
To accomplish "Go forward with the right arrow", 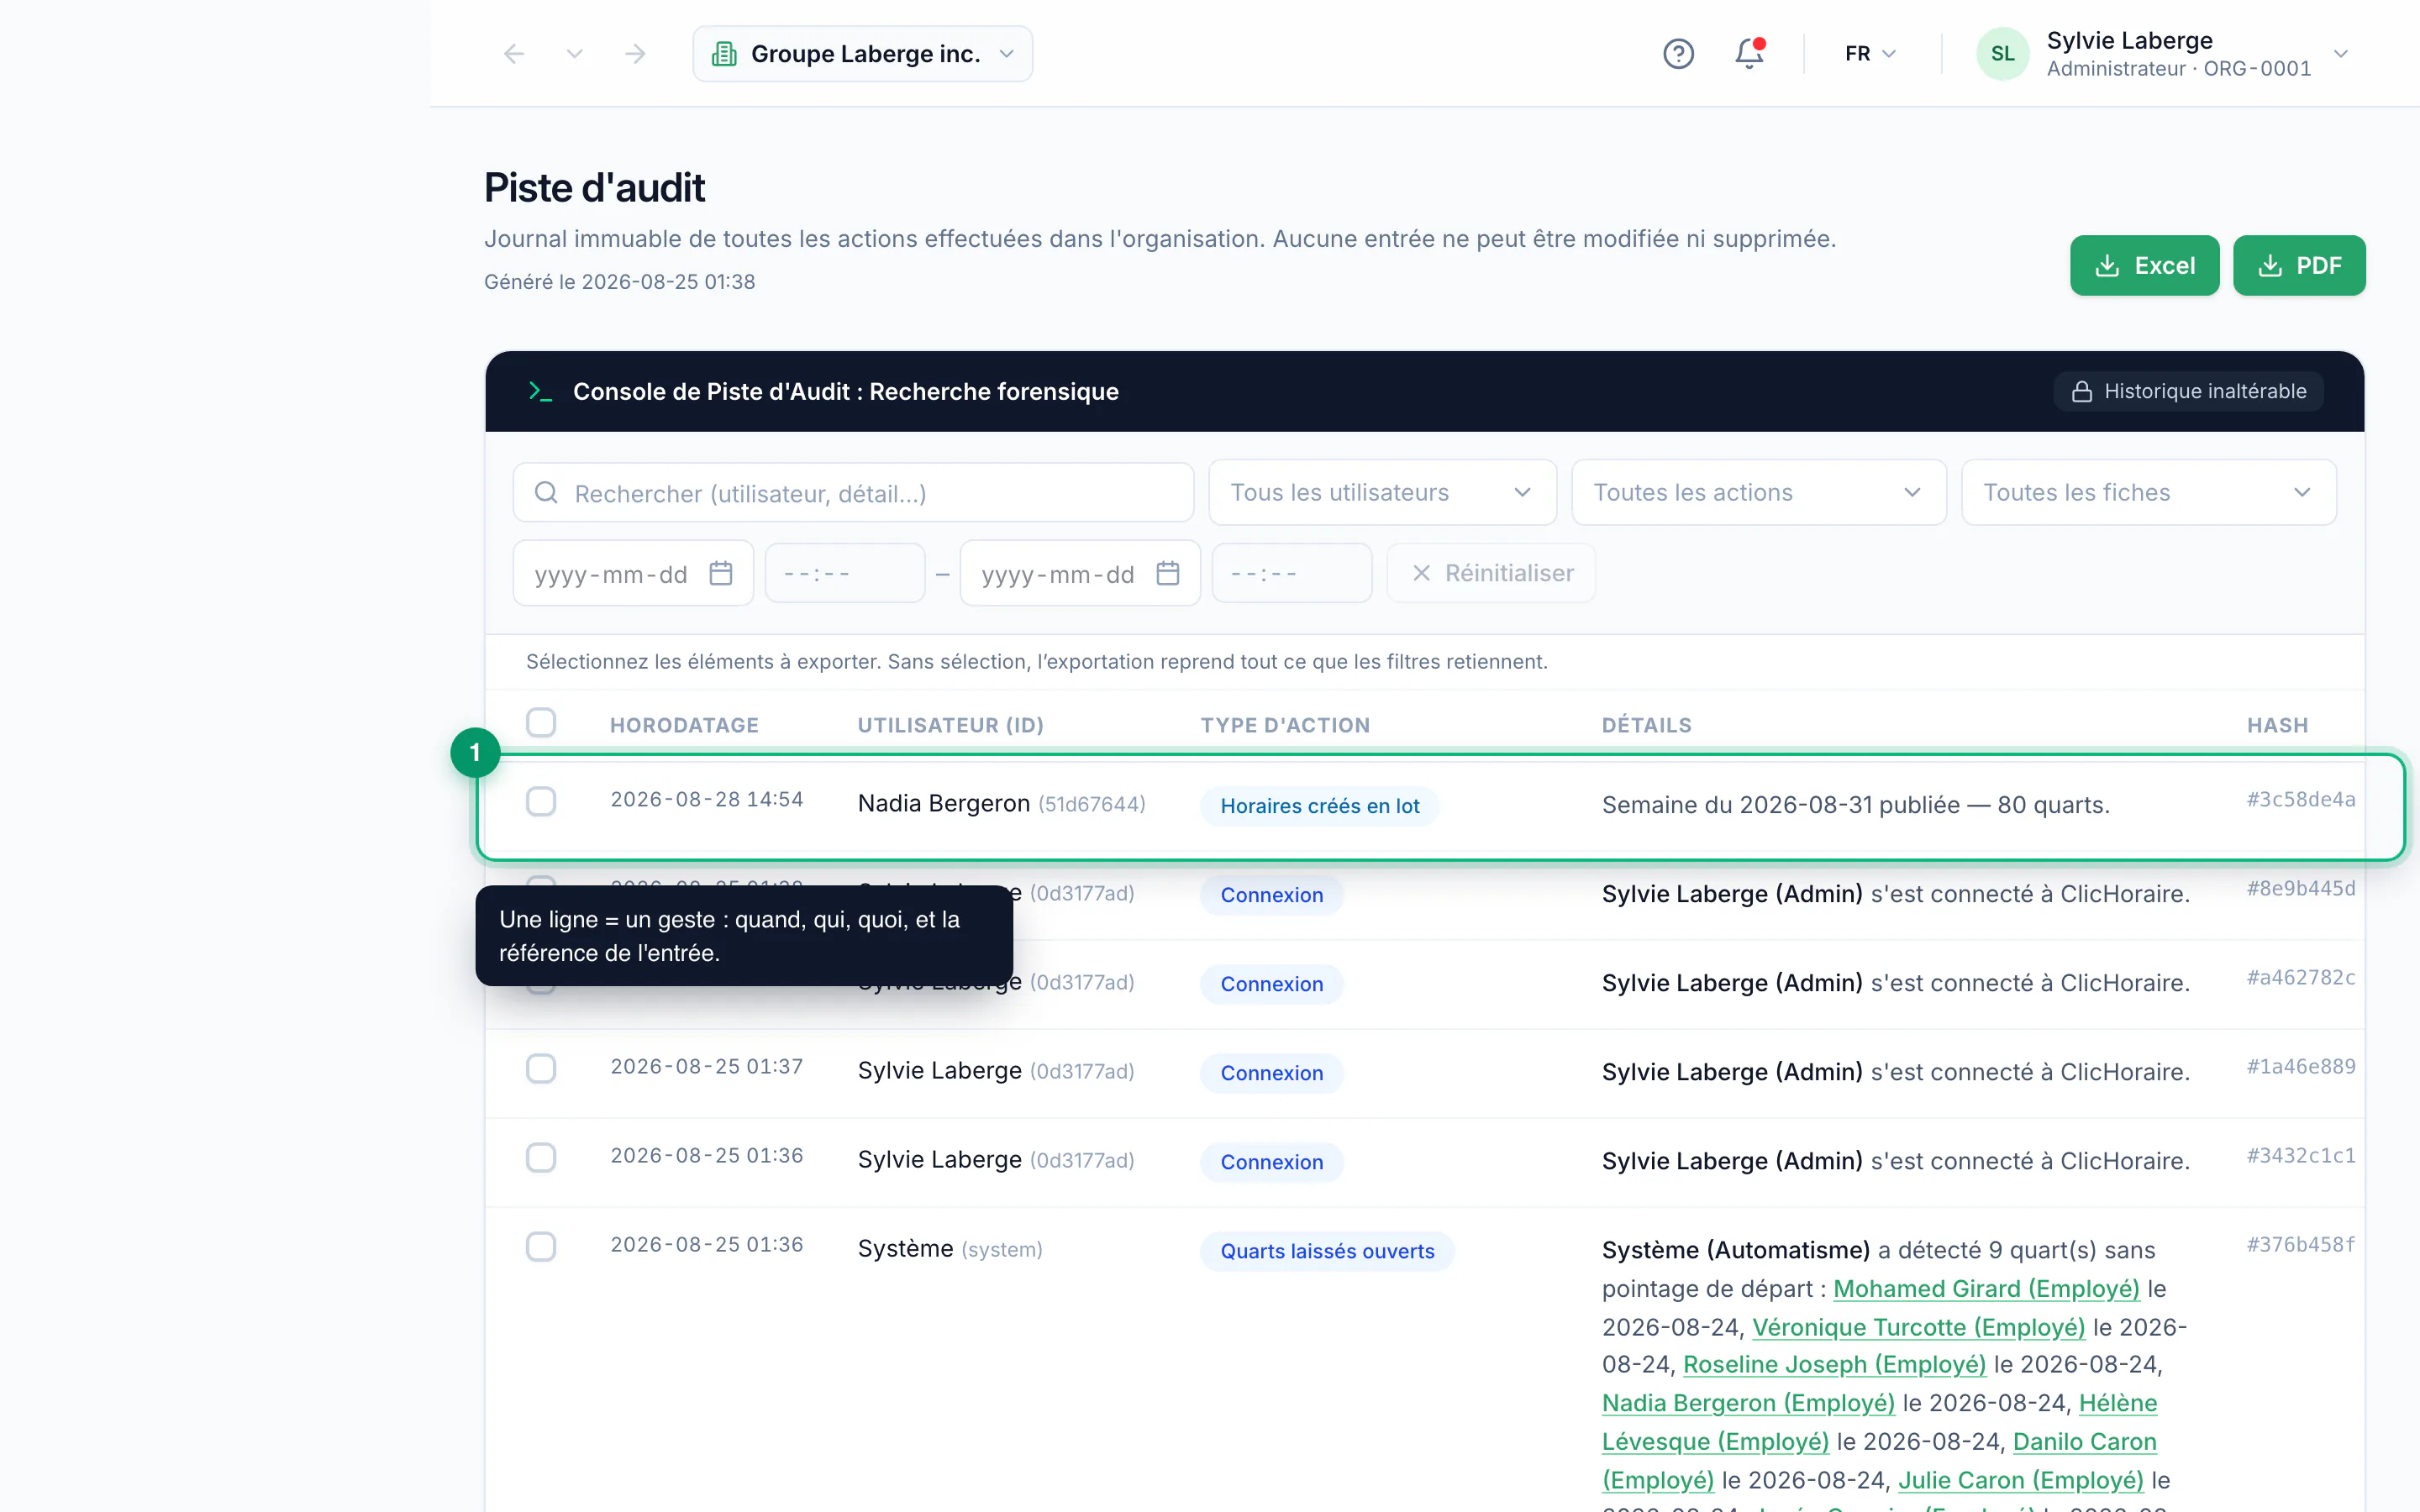I will tap(635, 54).
